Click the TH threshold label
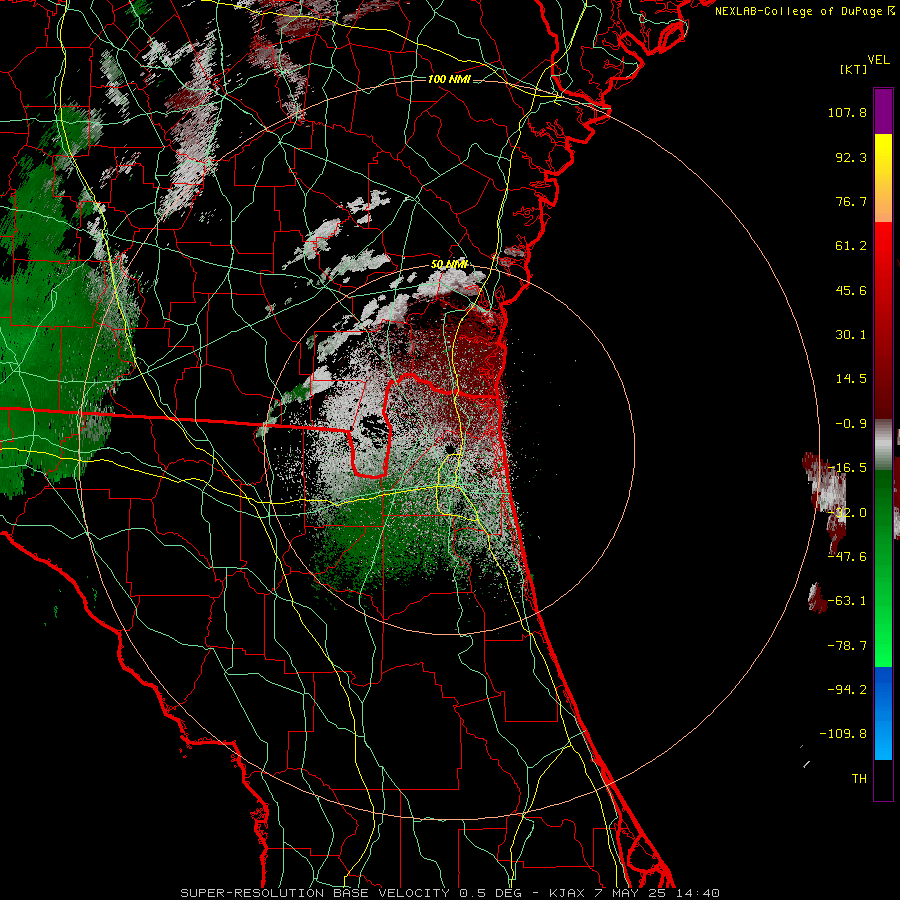This screenshot has height=900, width=900. [859, 779]
